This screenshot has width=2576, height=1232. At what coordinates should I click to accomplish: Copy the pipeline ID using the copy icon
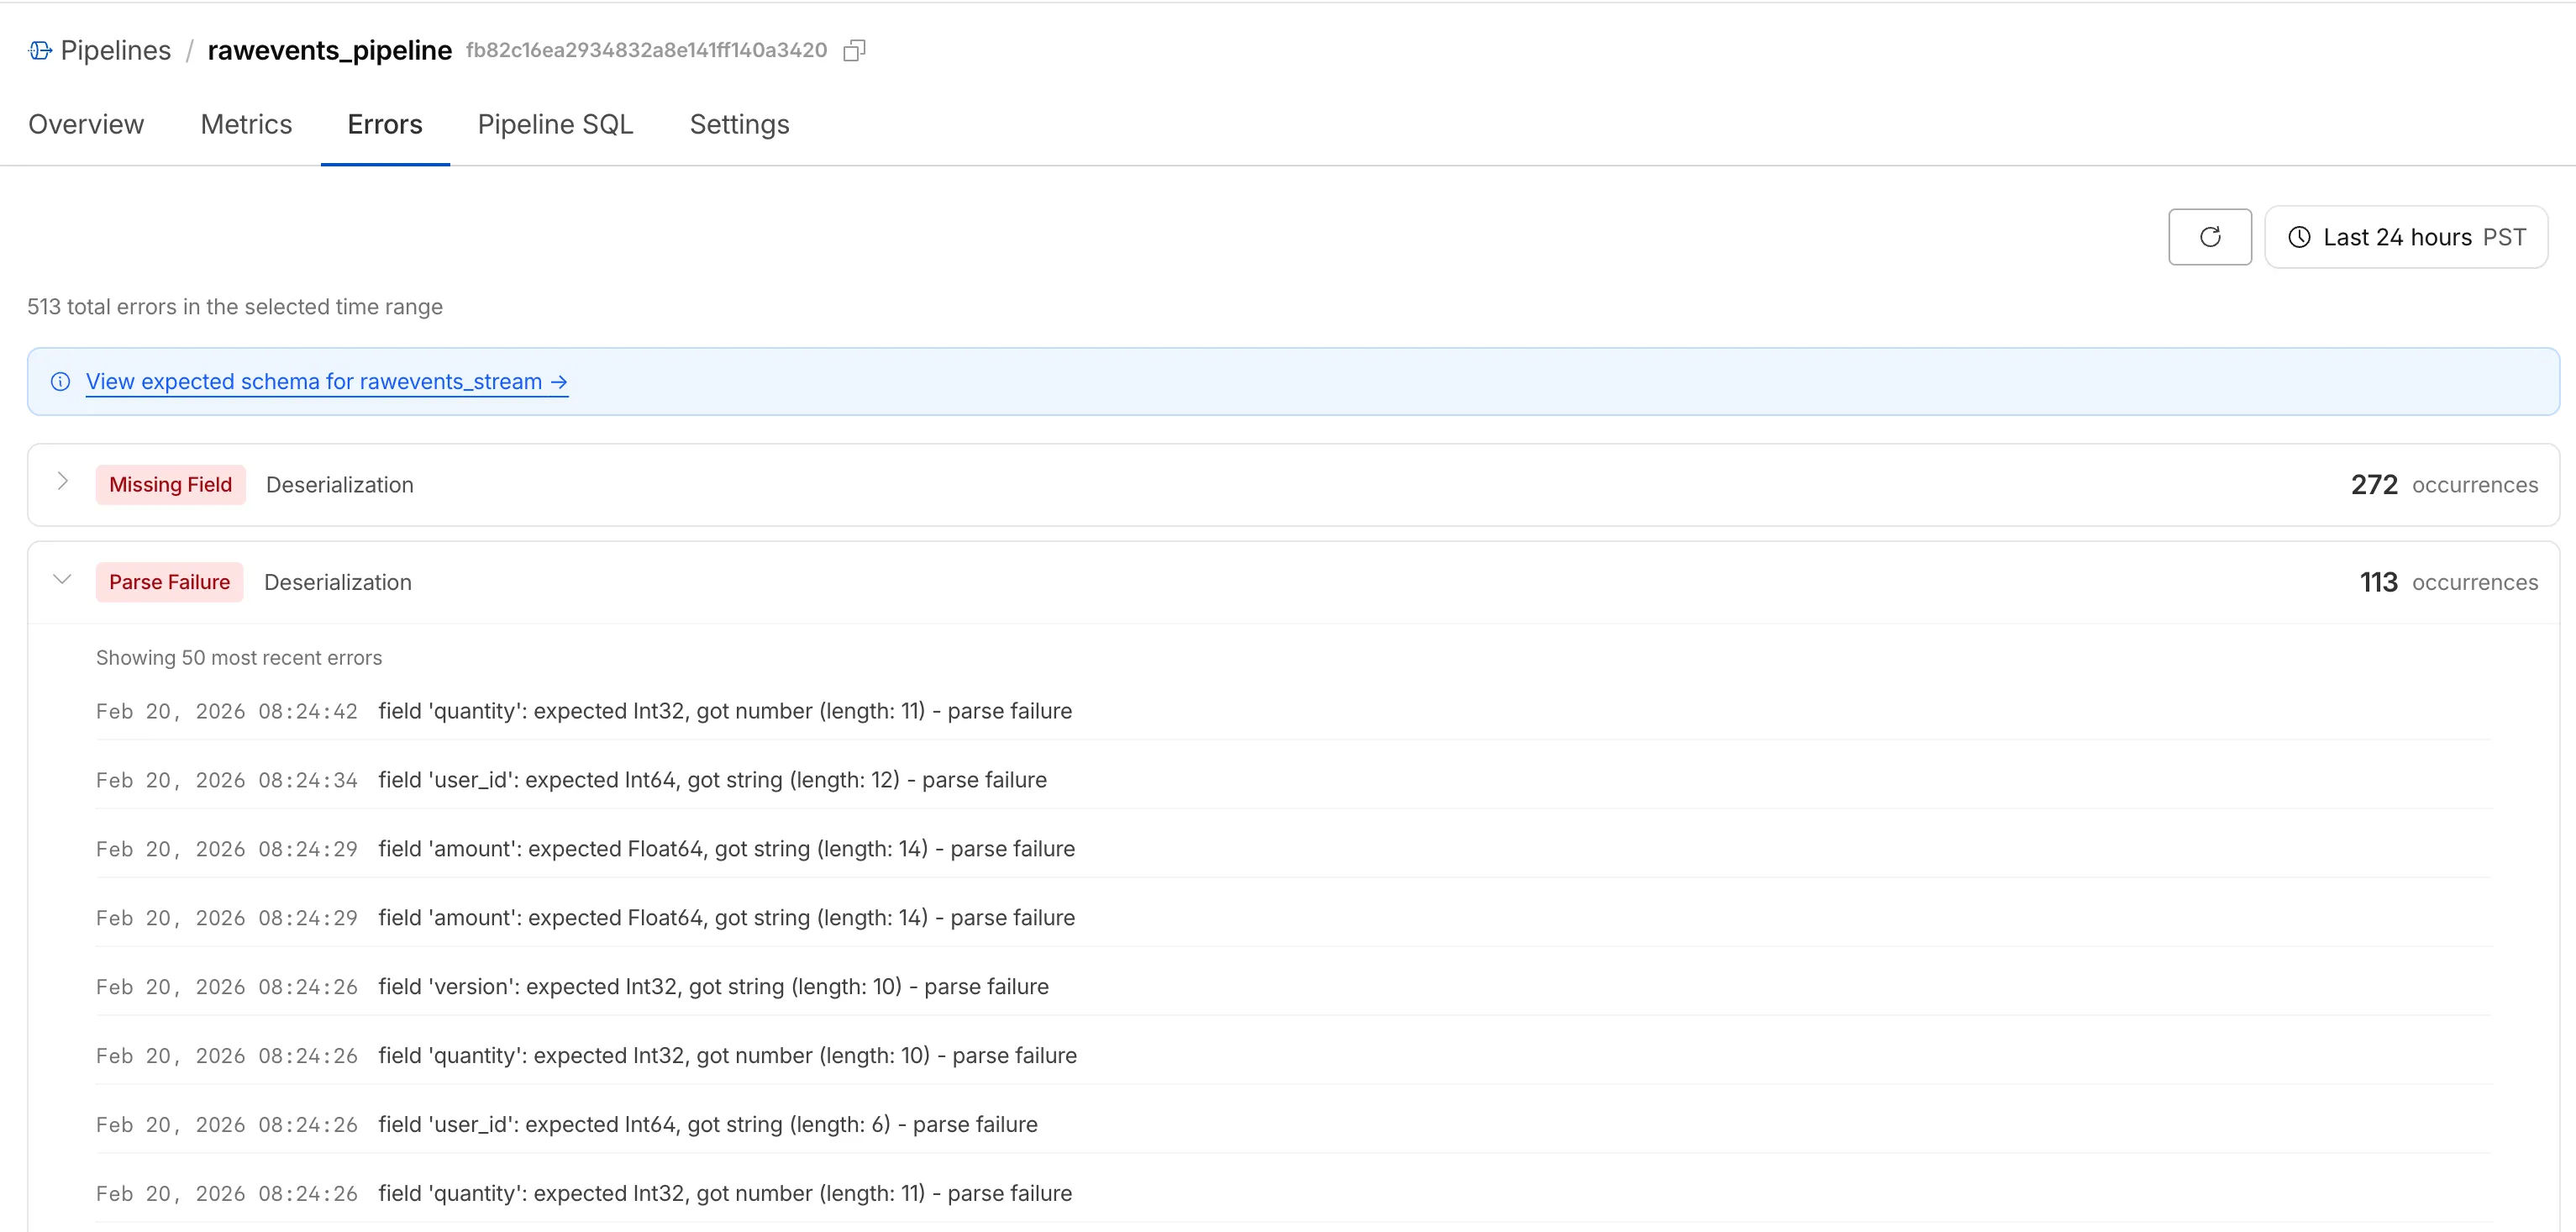[855, 49]
